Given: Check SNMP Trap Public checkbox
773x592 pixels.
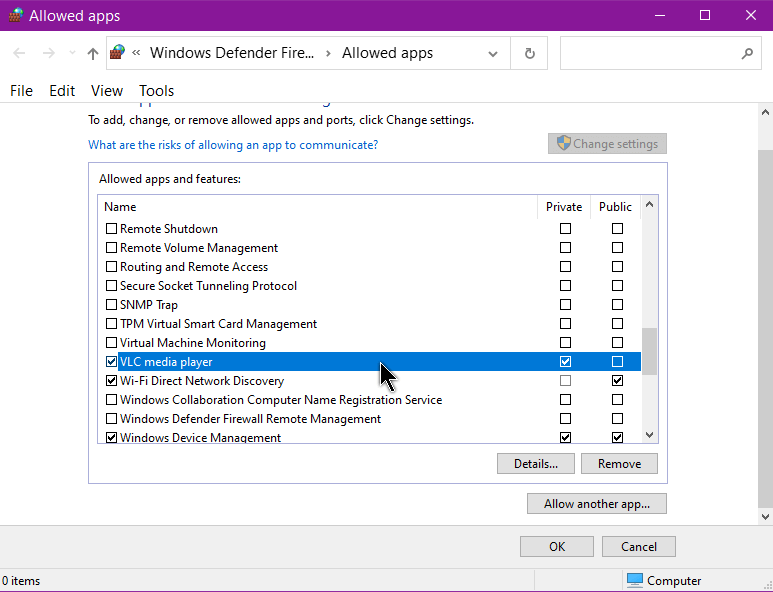Looking at the screenshot, I should [617, 305].
